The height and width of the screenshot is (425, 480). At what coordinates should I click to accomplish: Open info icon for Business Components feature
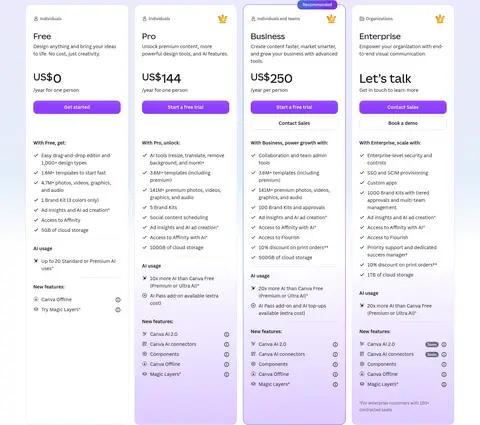[335, 364]
